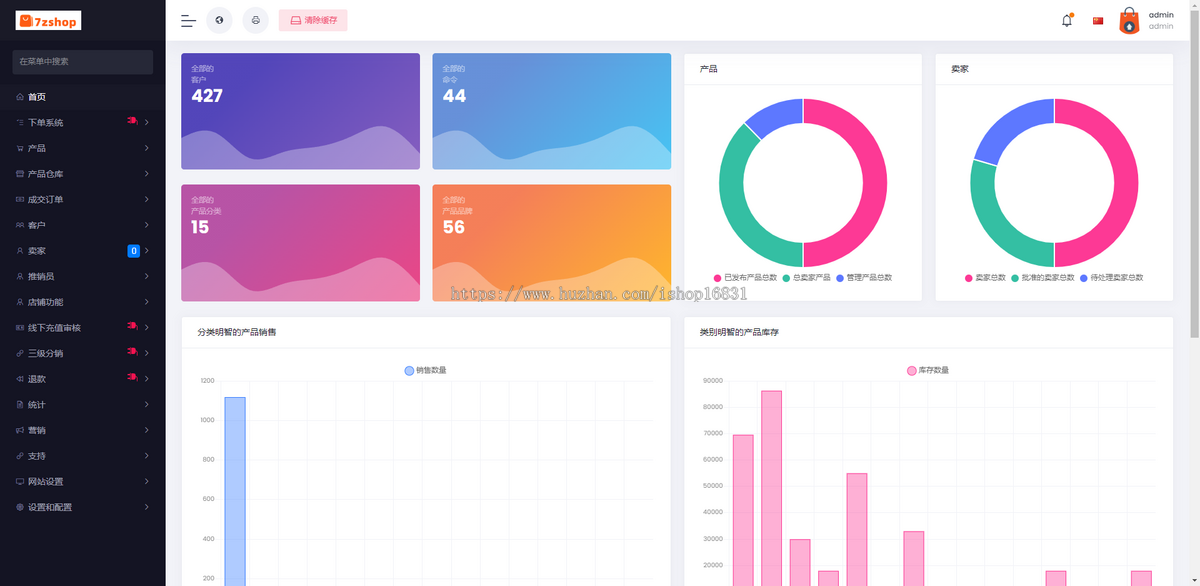Click the China flag language icon
Viewport: 1200px width, 586px height.
click(x=1098, y=21)
